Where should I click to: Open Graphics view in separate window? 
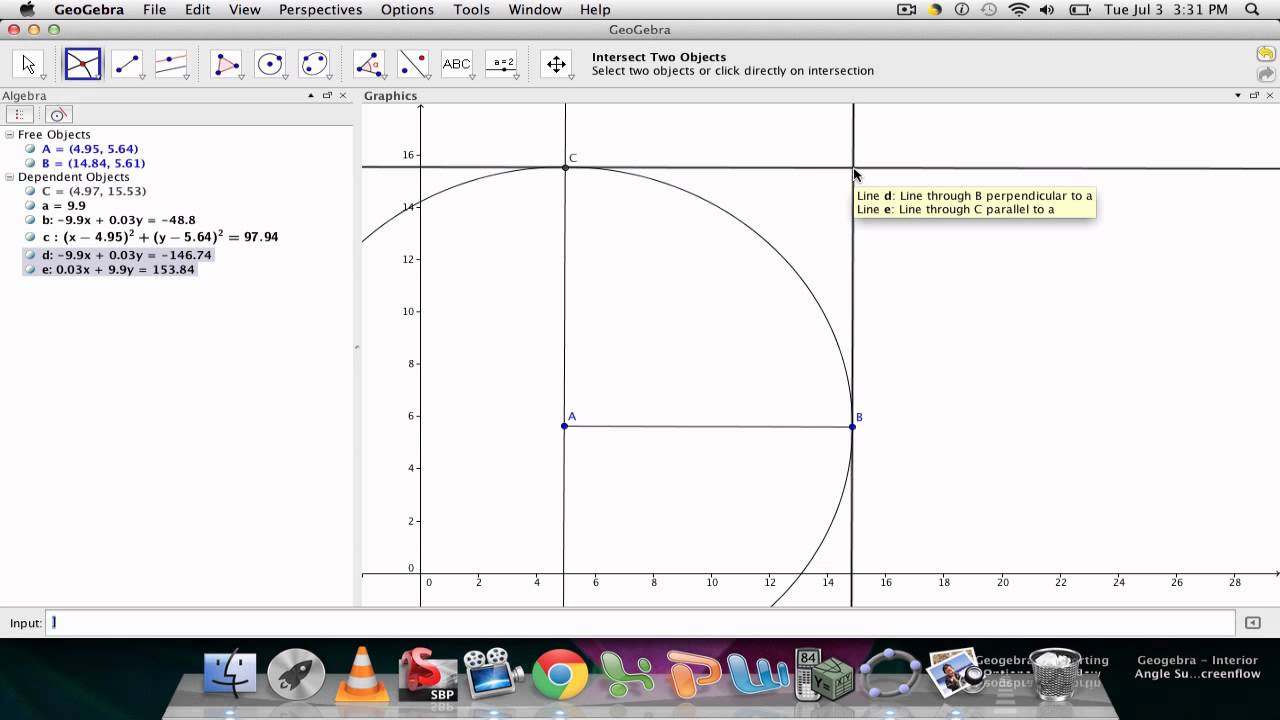[x=1254, y=96]
